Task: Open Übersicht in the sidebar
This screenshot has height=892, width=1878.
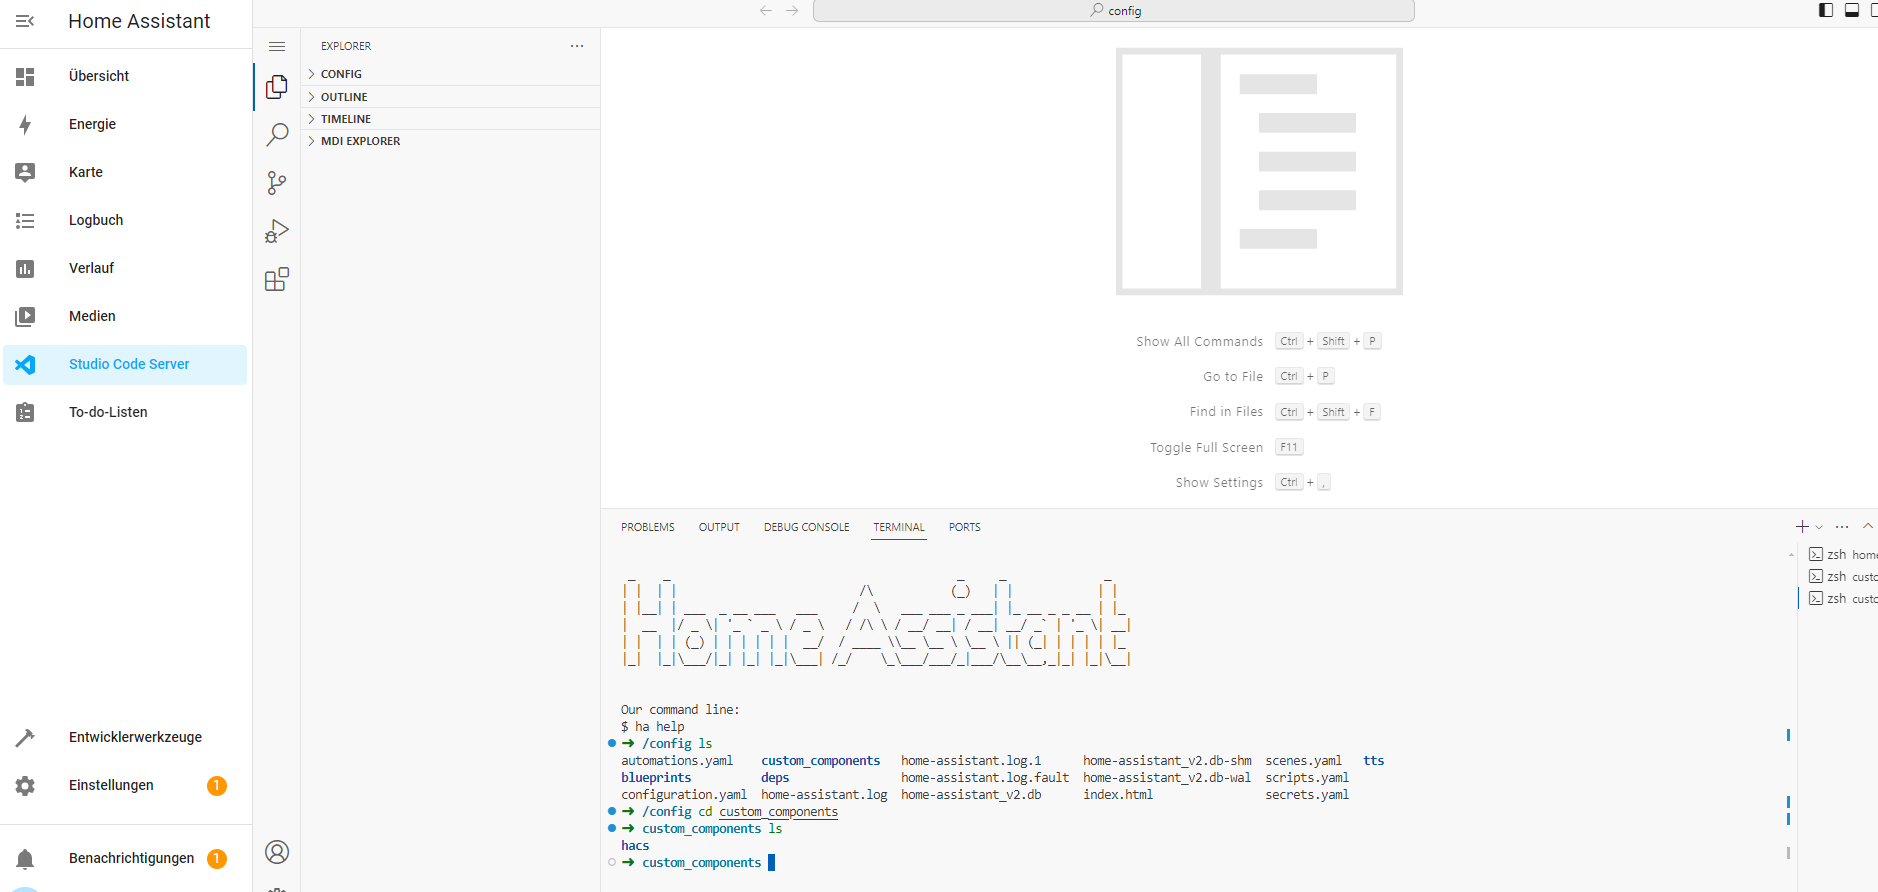Action: coord(126,76)
